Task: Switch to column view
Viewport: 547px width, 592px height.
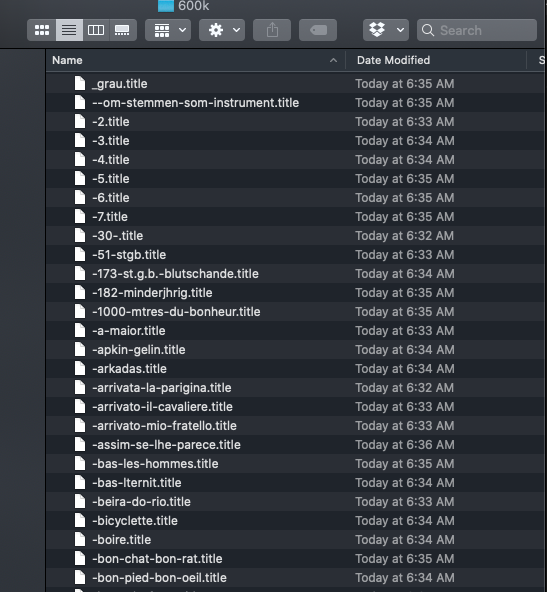Action: (x=96, y=30)
